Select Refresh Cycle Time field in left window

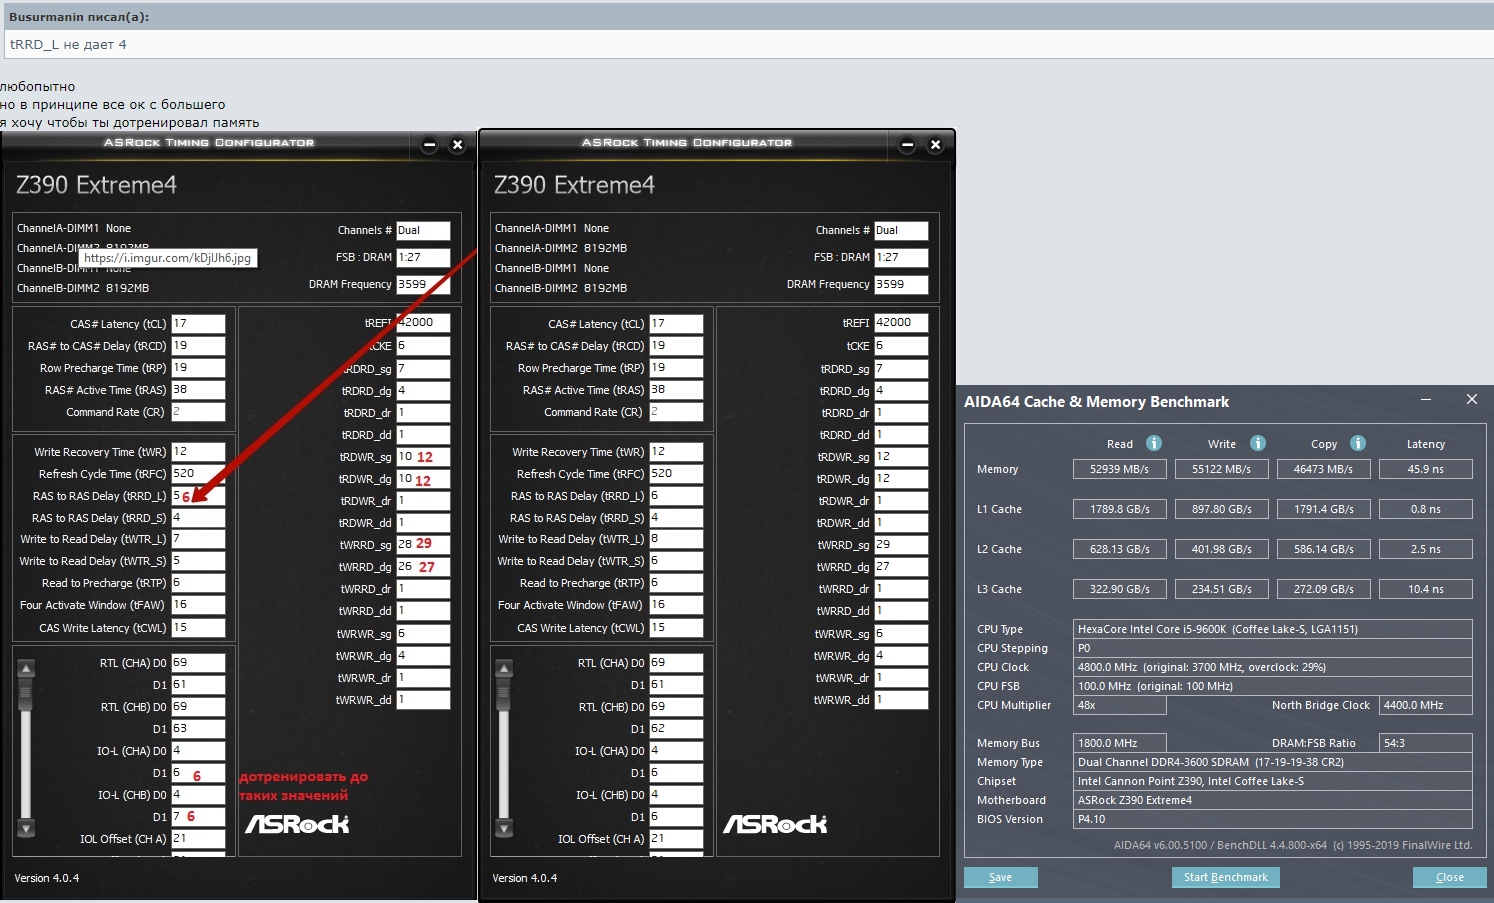pyautogui.click(x=198, y=474)
